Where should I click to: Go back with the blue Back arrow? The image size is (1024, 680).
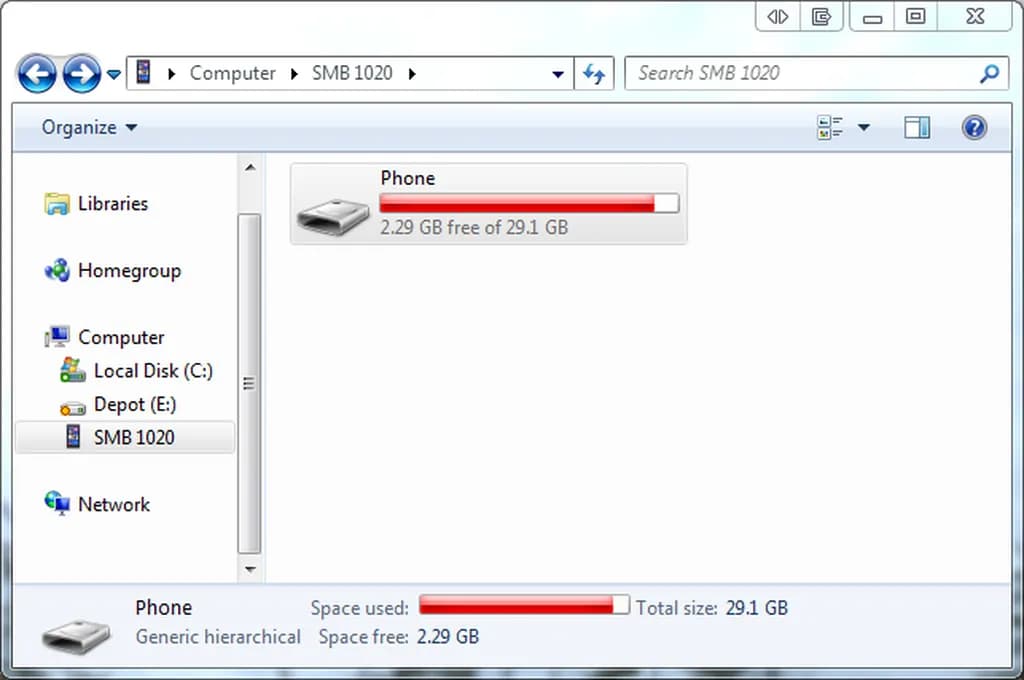[37, 74]
